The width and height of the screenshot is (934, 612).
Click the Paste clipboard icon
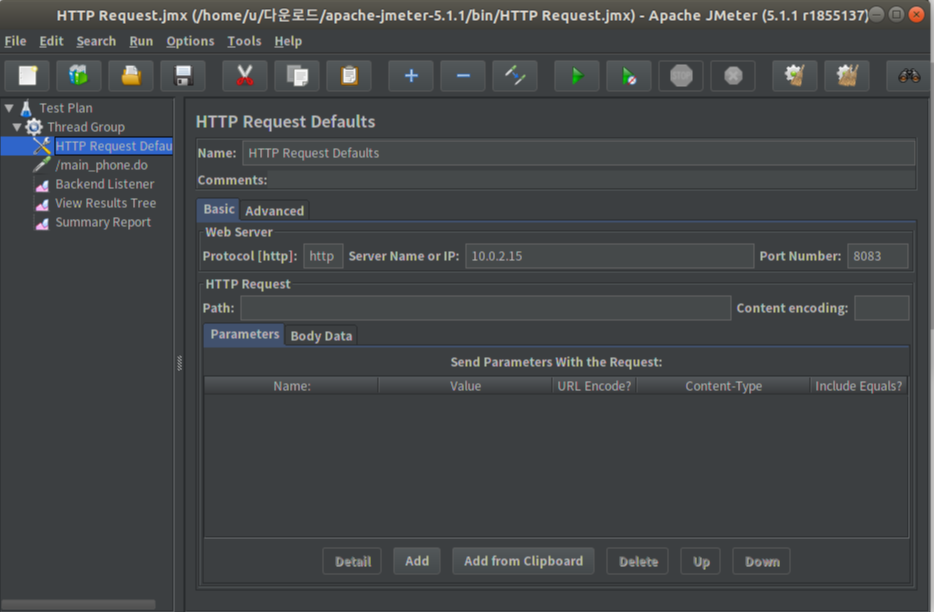coord(349,76)
